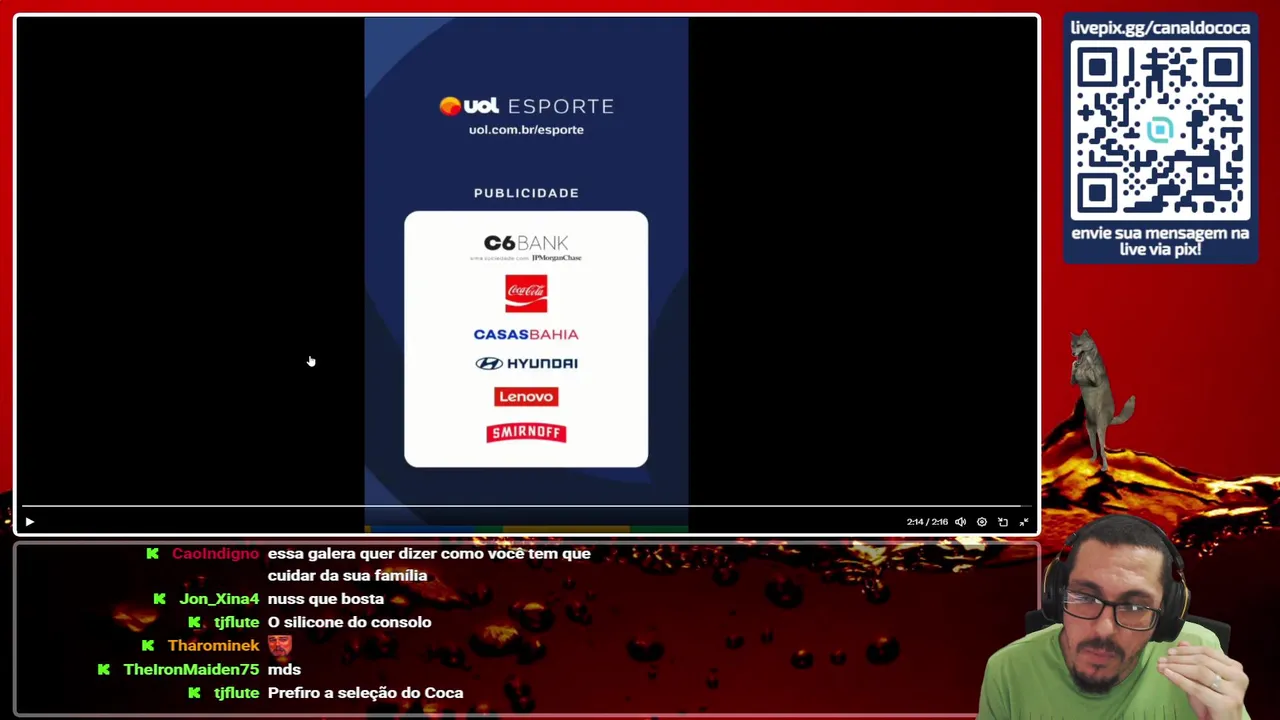Click the 2:14 / 2:16 time display
Screen dimensions: 1280x720
point(927,522)
